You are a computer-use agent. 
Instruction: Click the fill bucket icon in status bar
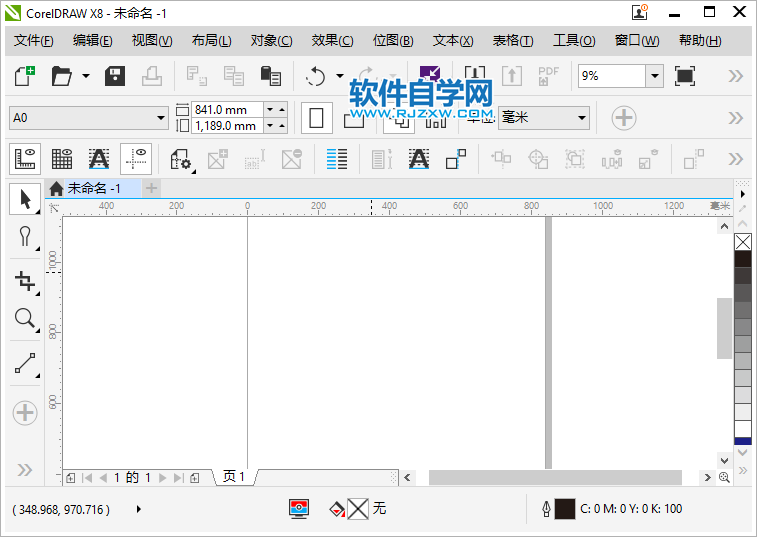pyautogui.click(x=336, y=509)
